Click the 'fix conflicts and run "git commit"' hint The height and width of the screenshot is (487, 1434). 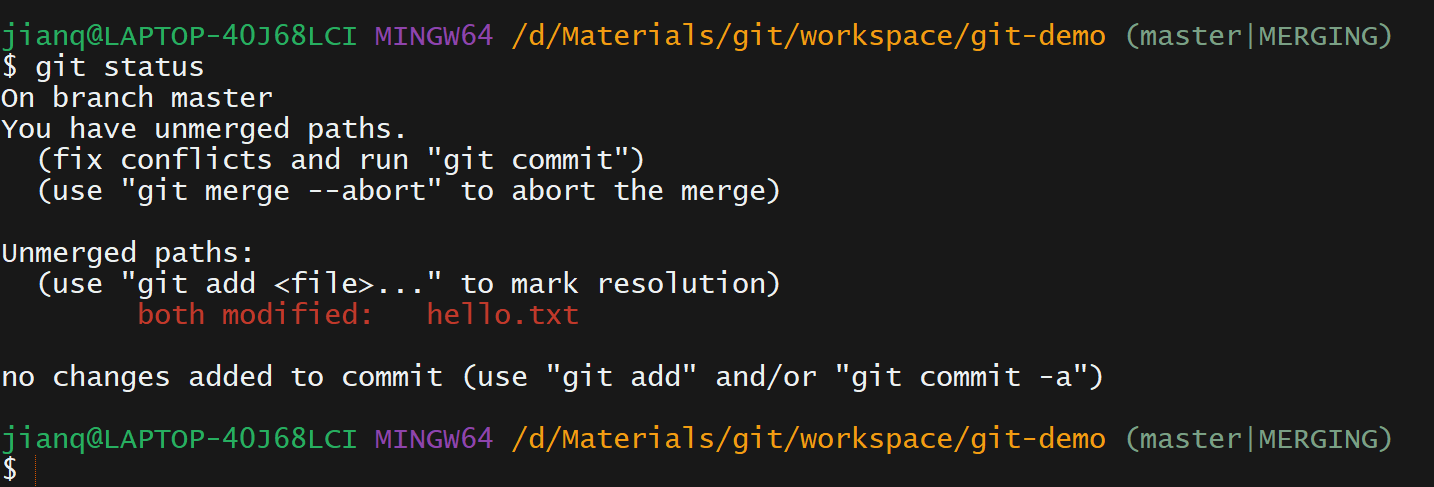tap(341, 159)
